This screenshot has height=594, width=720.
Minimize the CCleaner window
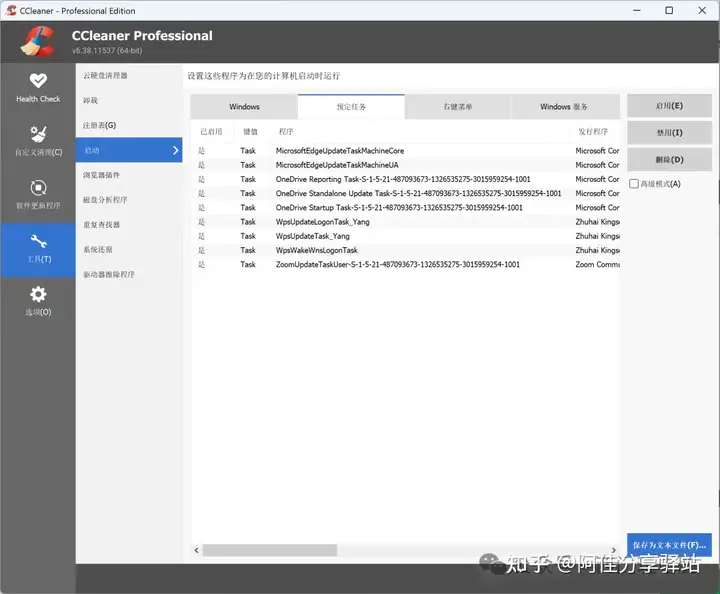[636, 10]
